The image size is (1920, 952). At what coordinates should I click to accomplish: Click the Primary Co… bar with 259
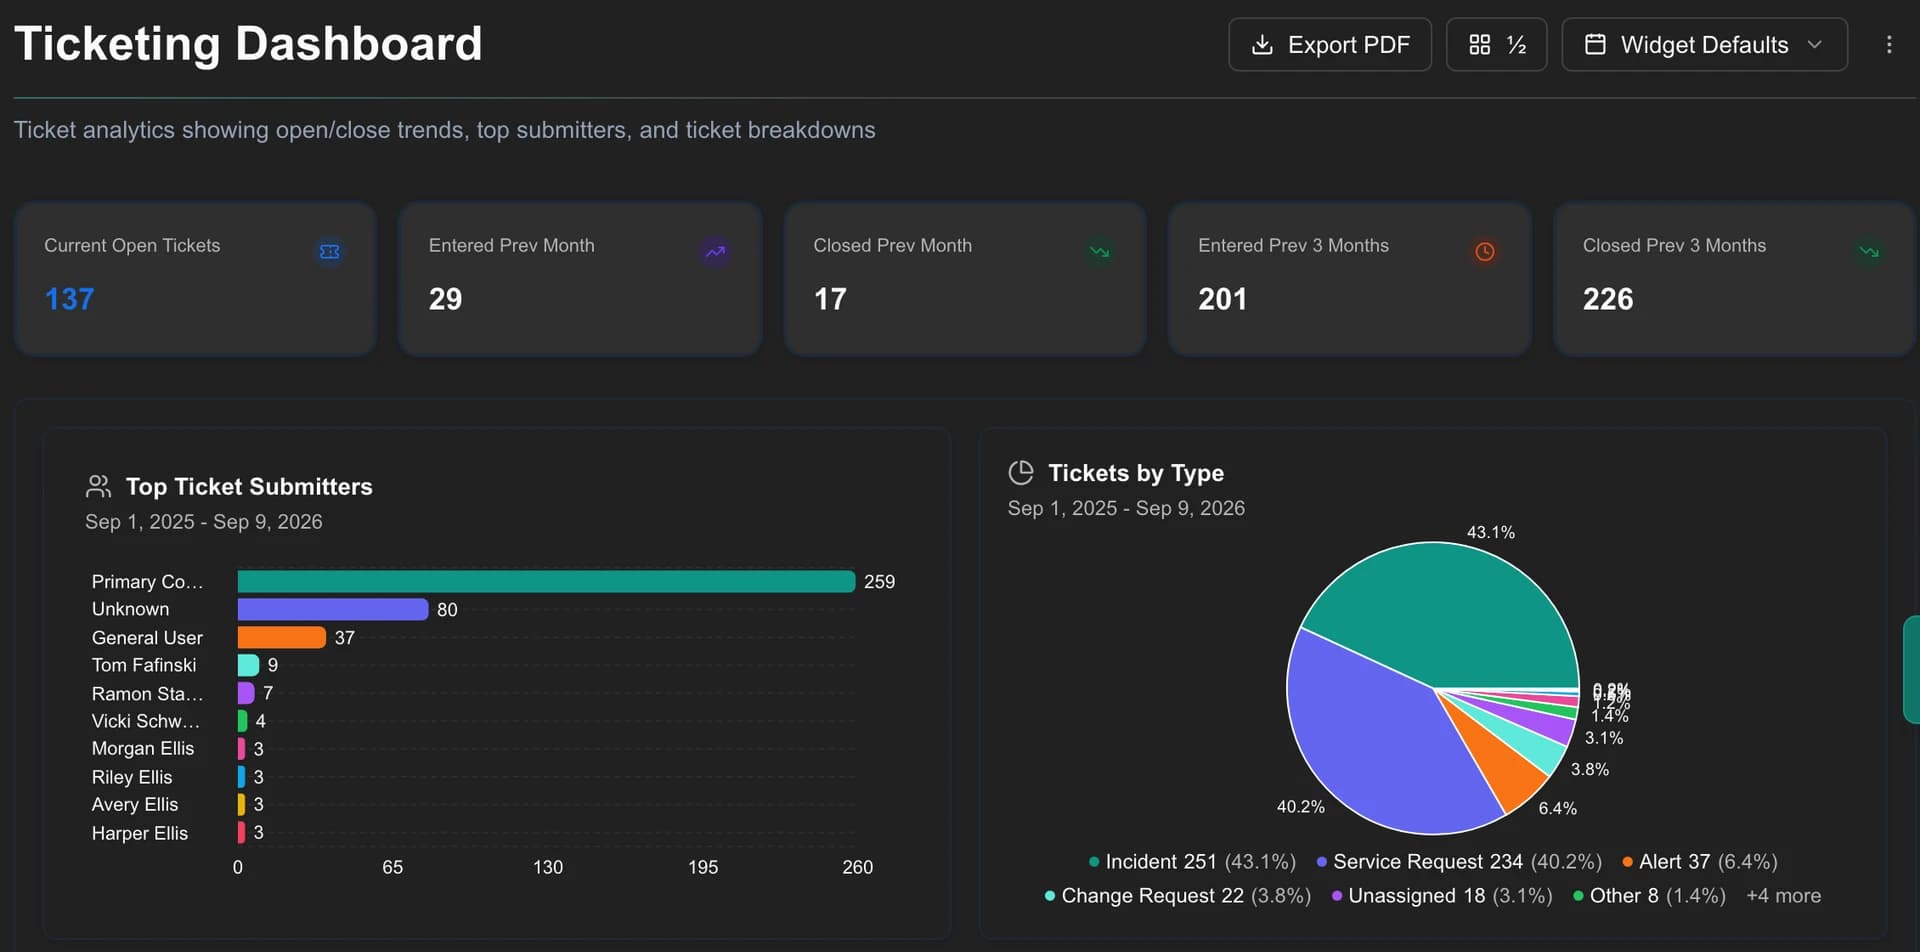point(546,582)
